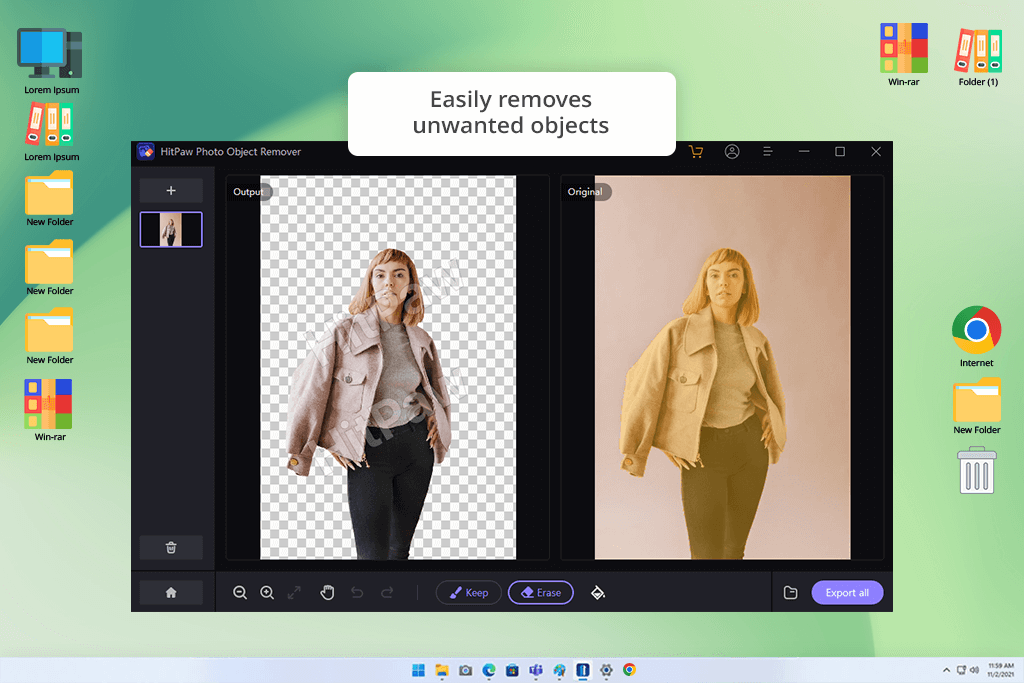Open Microsoft Teams from taskbar
1024x683 pixels.
[536, 670]
